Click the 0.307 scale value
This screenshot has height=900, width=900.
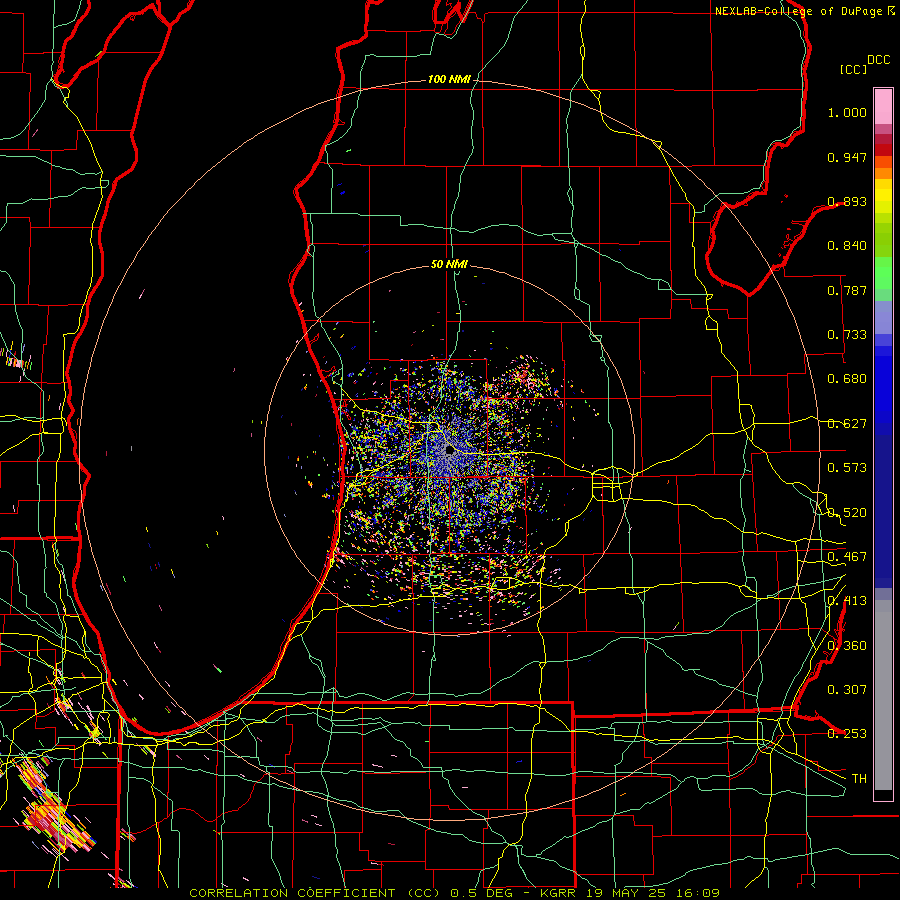(x=847, y=690)
